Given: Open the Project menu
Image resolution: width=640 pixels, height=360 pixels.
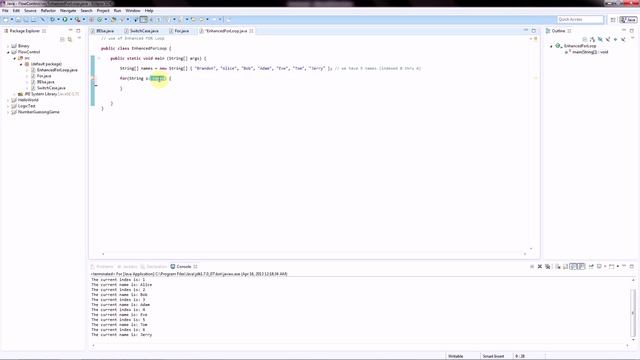Looking at the screenshot, I should [x=103, y=11].
